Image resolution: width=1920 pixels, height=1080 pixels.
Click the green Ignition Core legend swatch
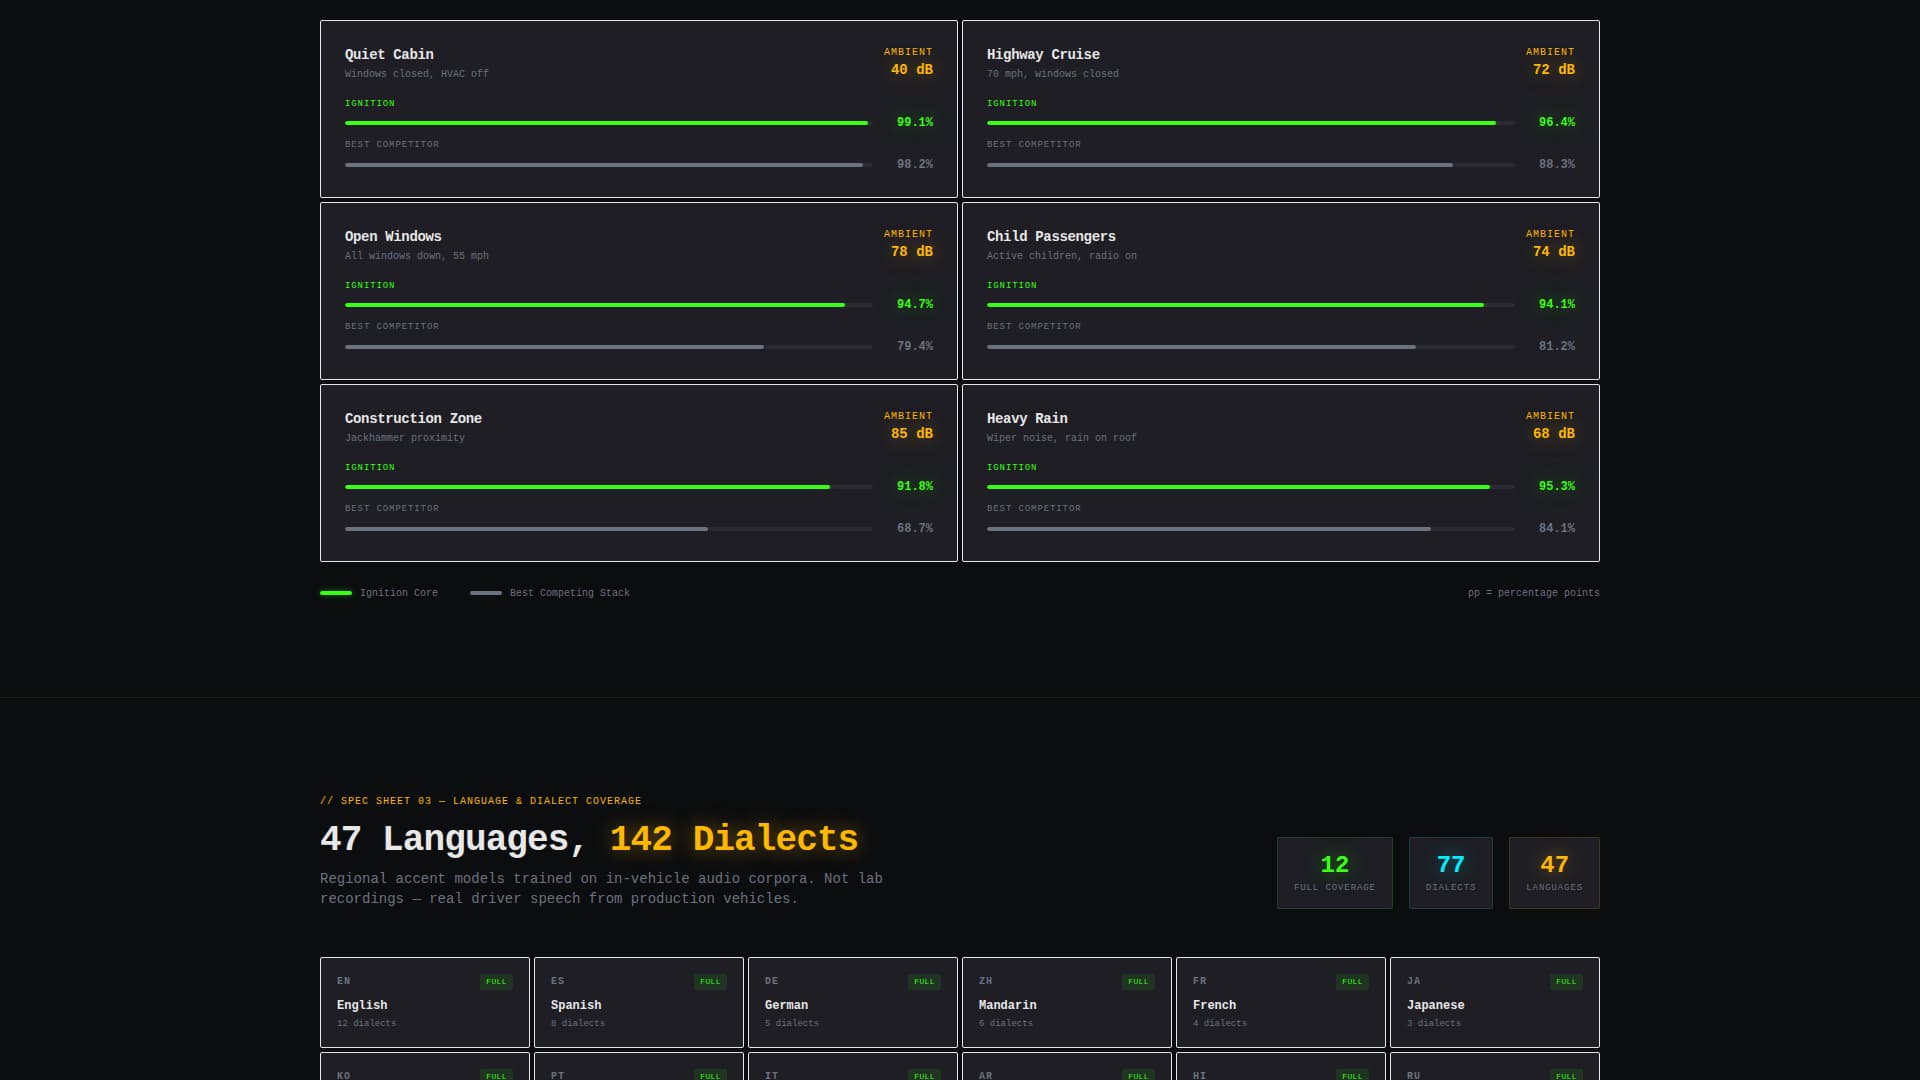coord(336,593)
